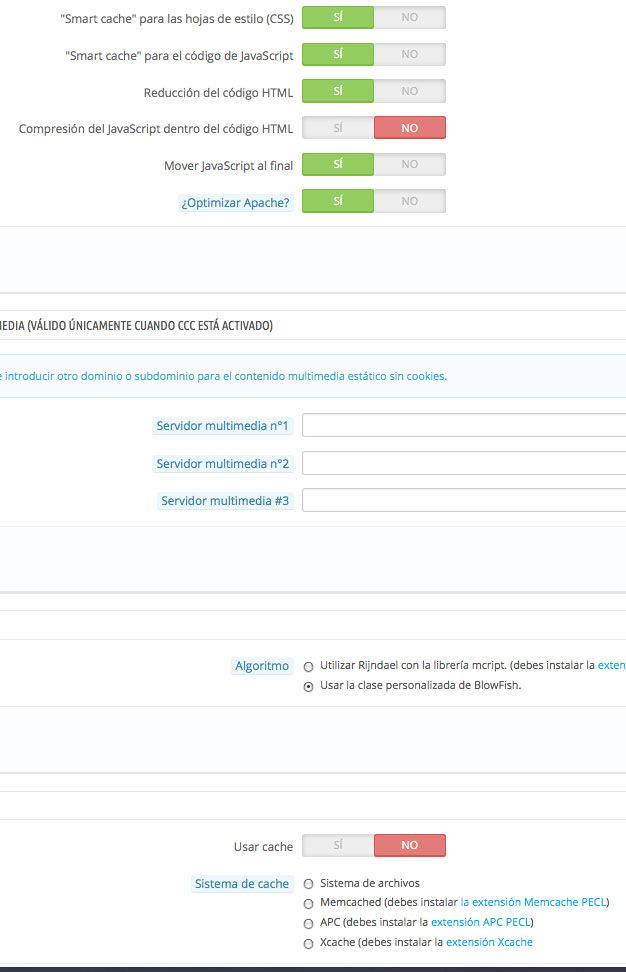This screenshot has width=626, height=972.
Task: Set Smart cache for JavaScript to SÍ
Action: coord(338,55)
